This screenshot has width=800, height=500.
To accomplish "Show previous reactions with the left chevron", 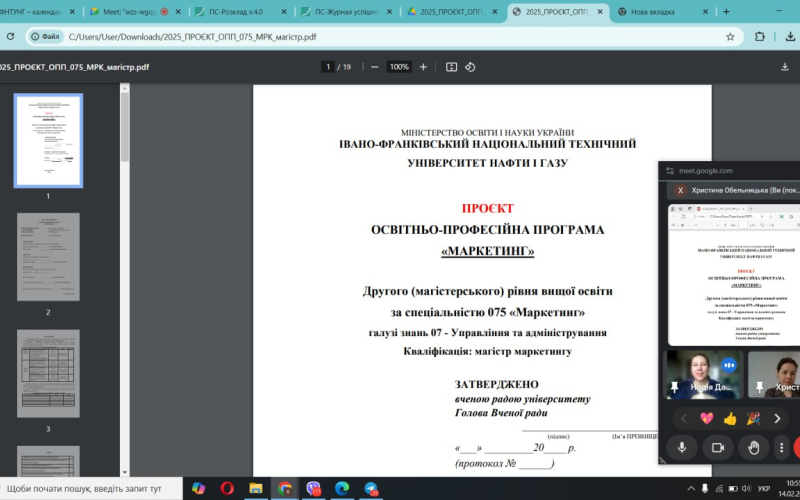I will coord(684,419).
